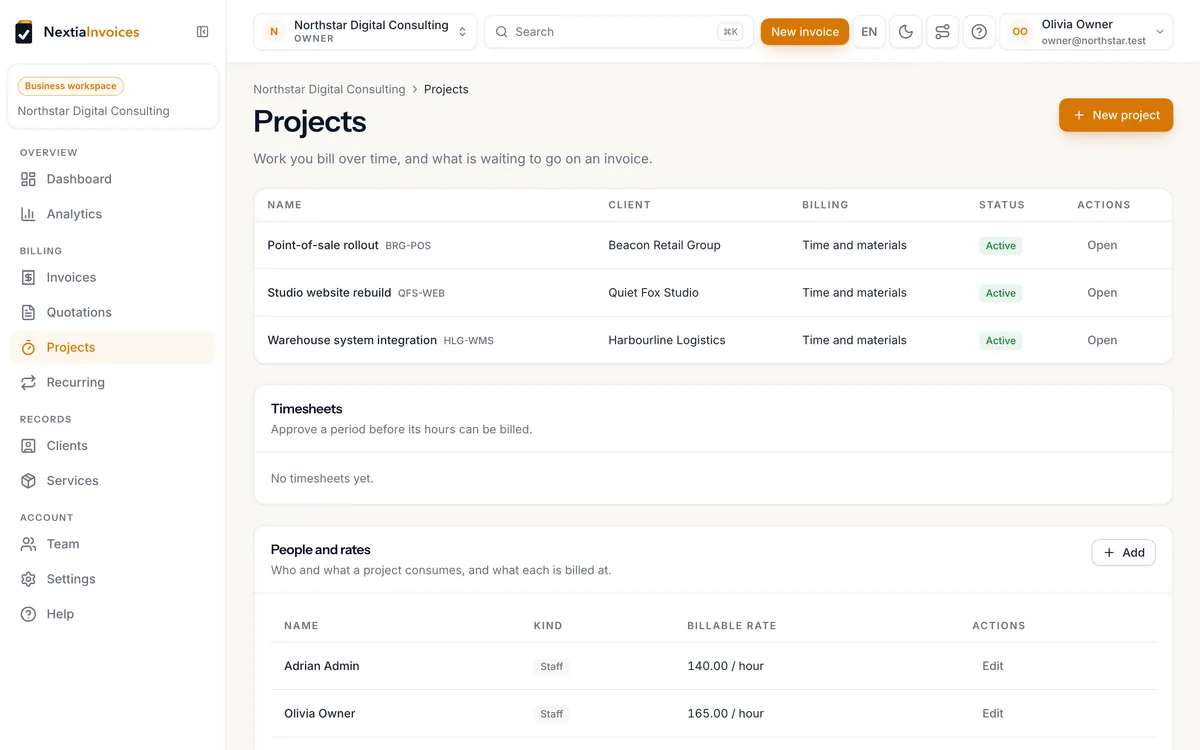Open the Warehouse system integration project
This screenshot has height=750, width=1200.
coord(1102,340)
